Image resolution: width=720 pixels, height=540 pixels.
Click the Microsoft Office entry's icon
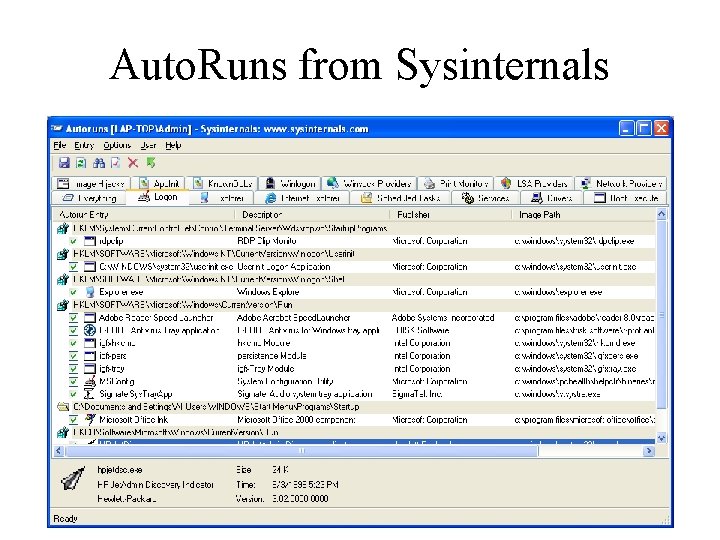90,419
